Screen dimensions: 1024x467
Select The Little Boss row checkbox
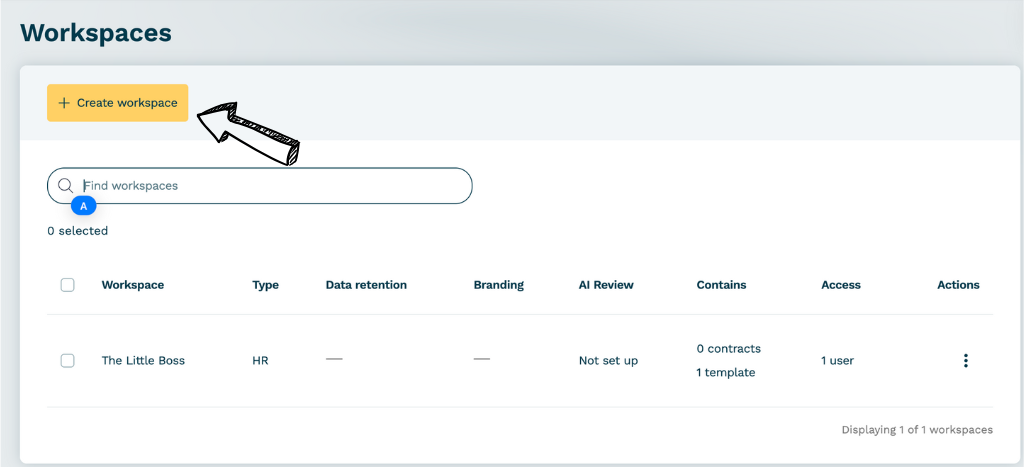coord(67,361)
